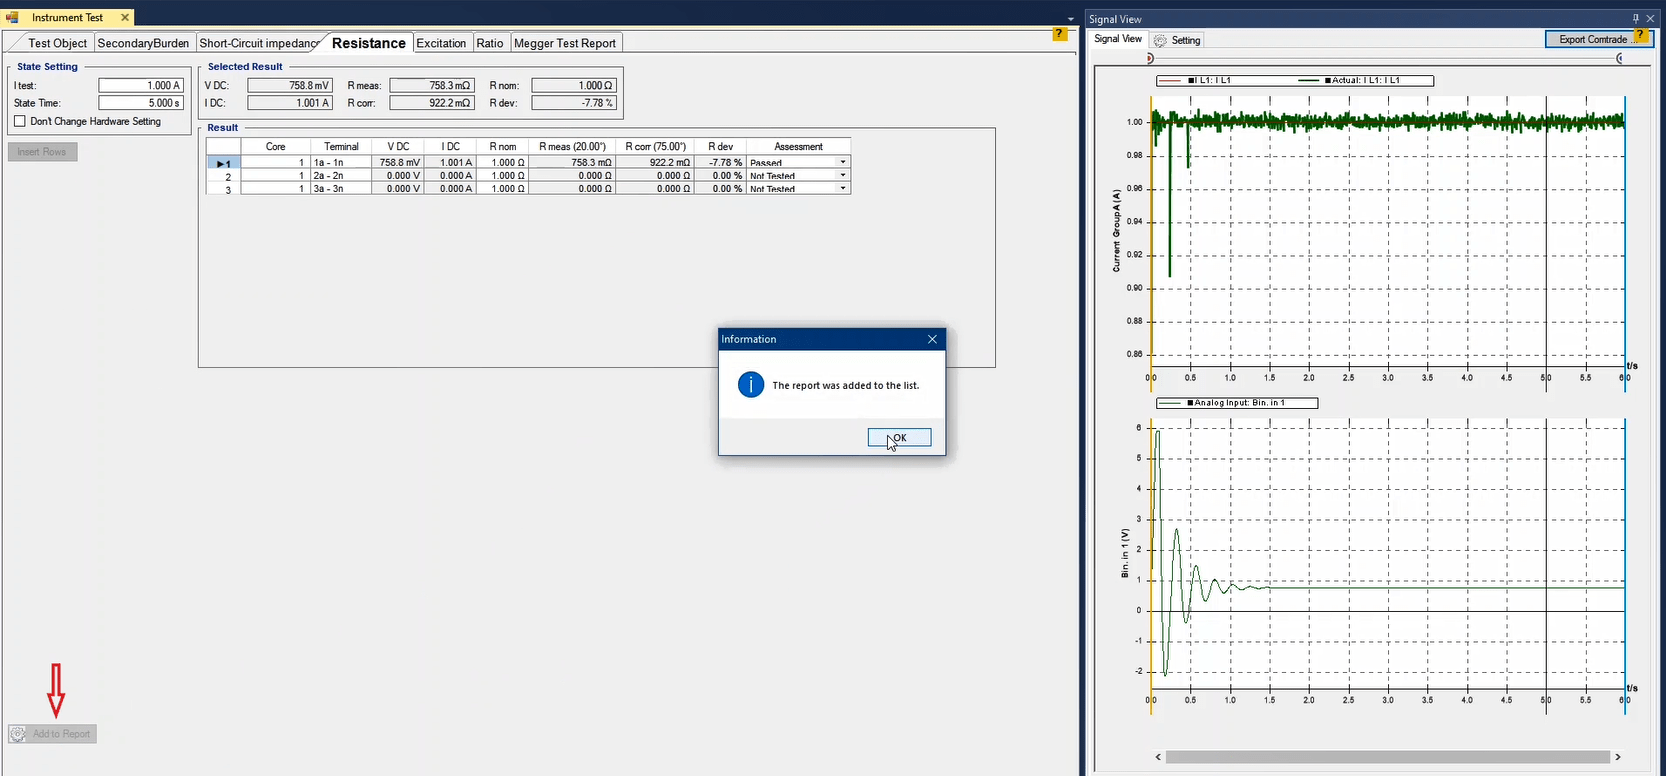Switch to the Excitation tab
Viewport: 1666px width, 776px height.
pos(441,43)
